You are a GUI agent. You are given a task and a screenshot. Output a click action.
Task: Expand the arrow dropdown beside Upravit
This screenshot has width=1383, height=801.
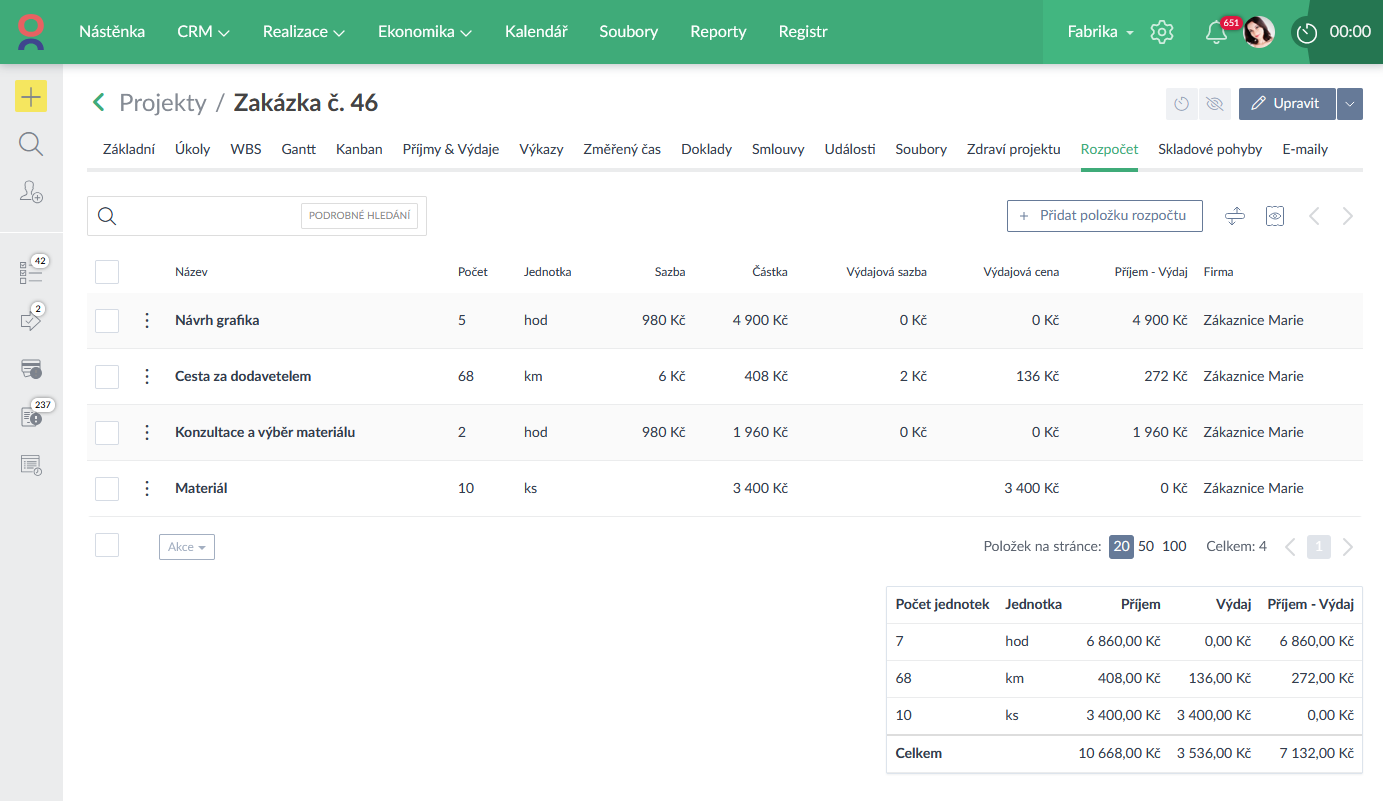click(x=1350, y=104)
